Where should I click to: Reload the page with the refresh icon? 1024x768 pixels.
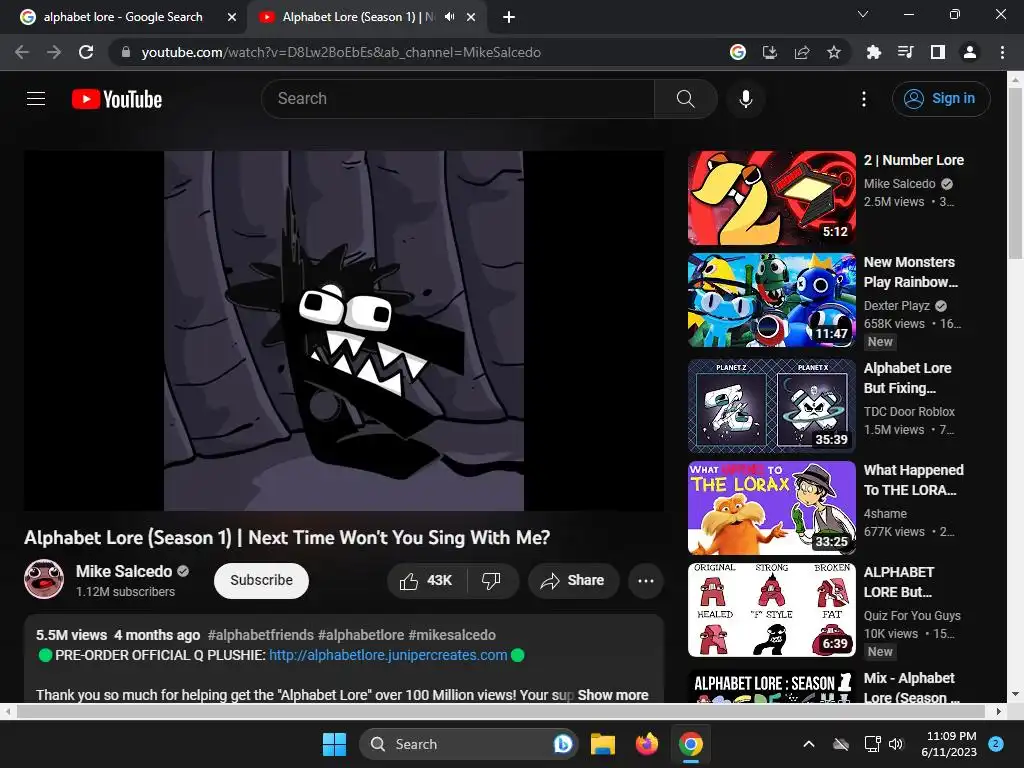point(86,52)
